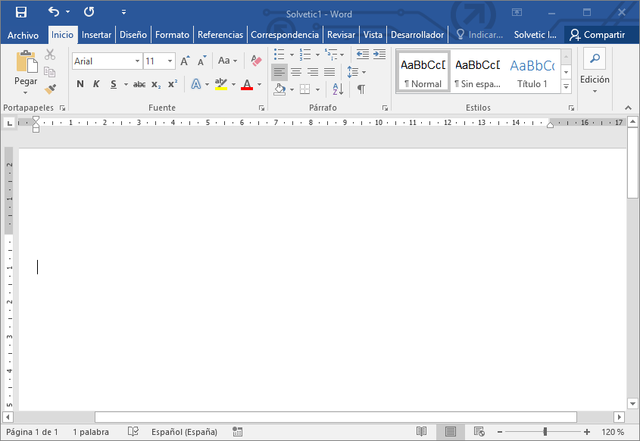
Task: Switch to the Desarrollador tab
Action: coord(417,35)
